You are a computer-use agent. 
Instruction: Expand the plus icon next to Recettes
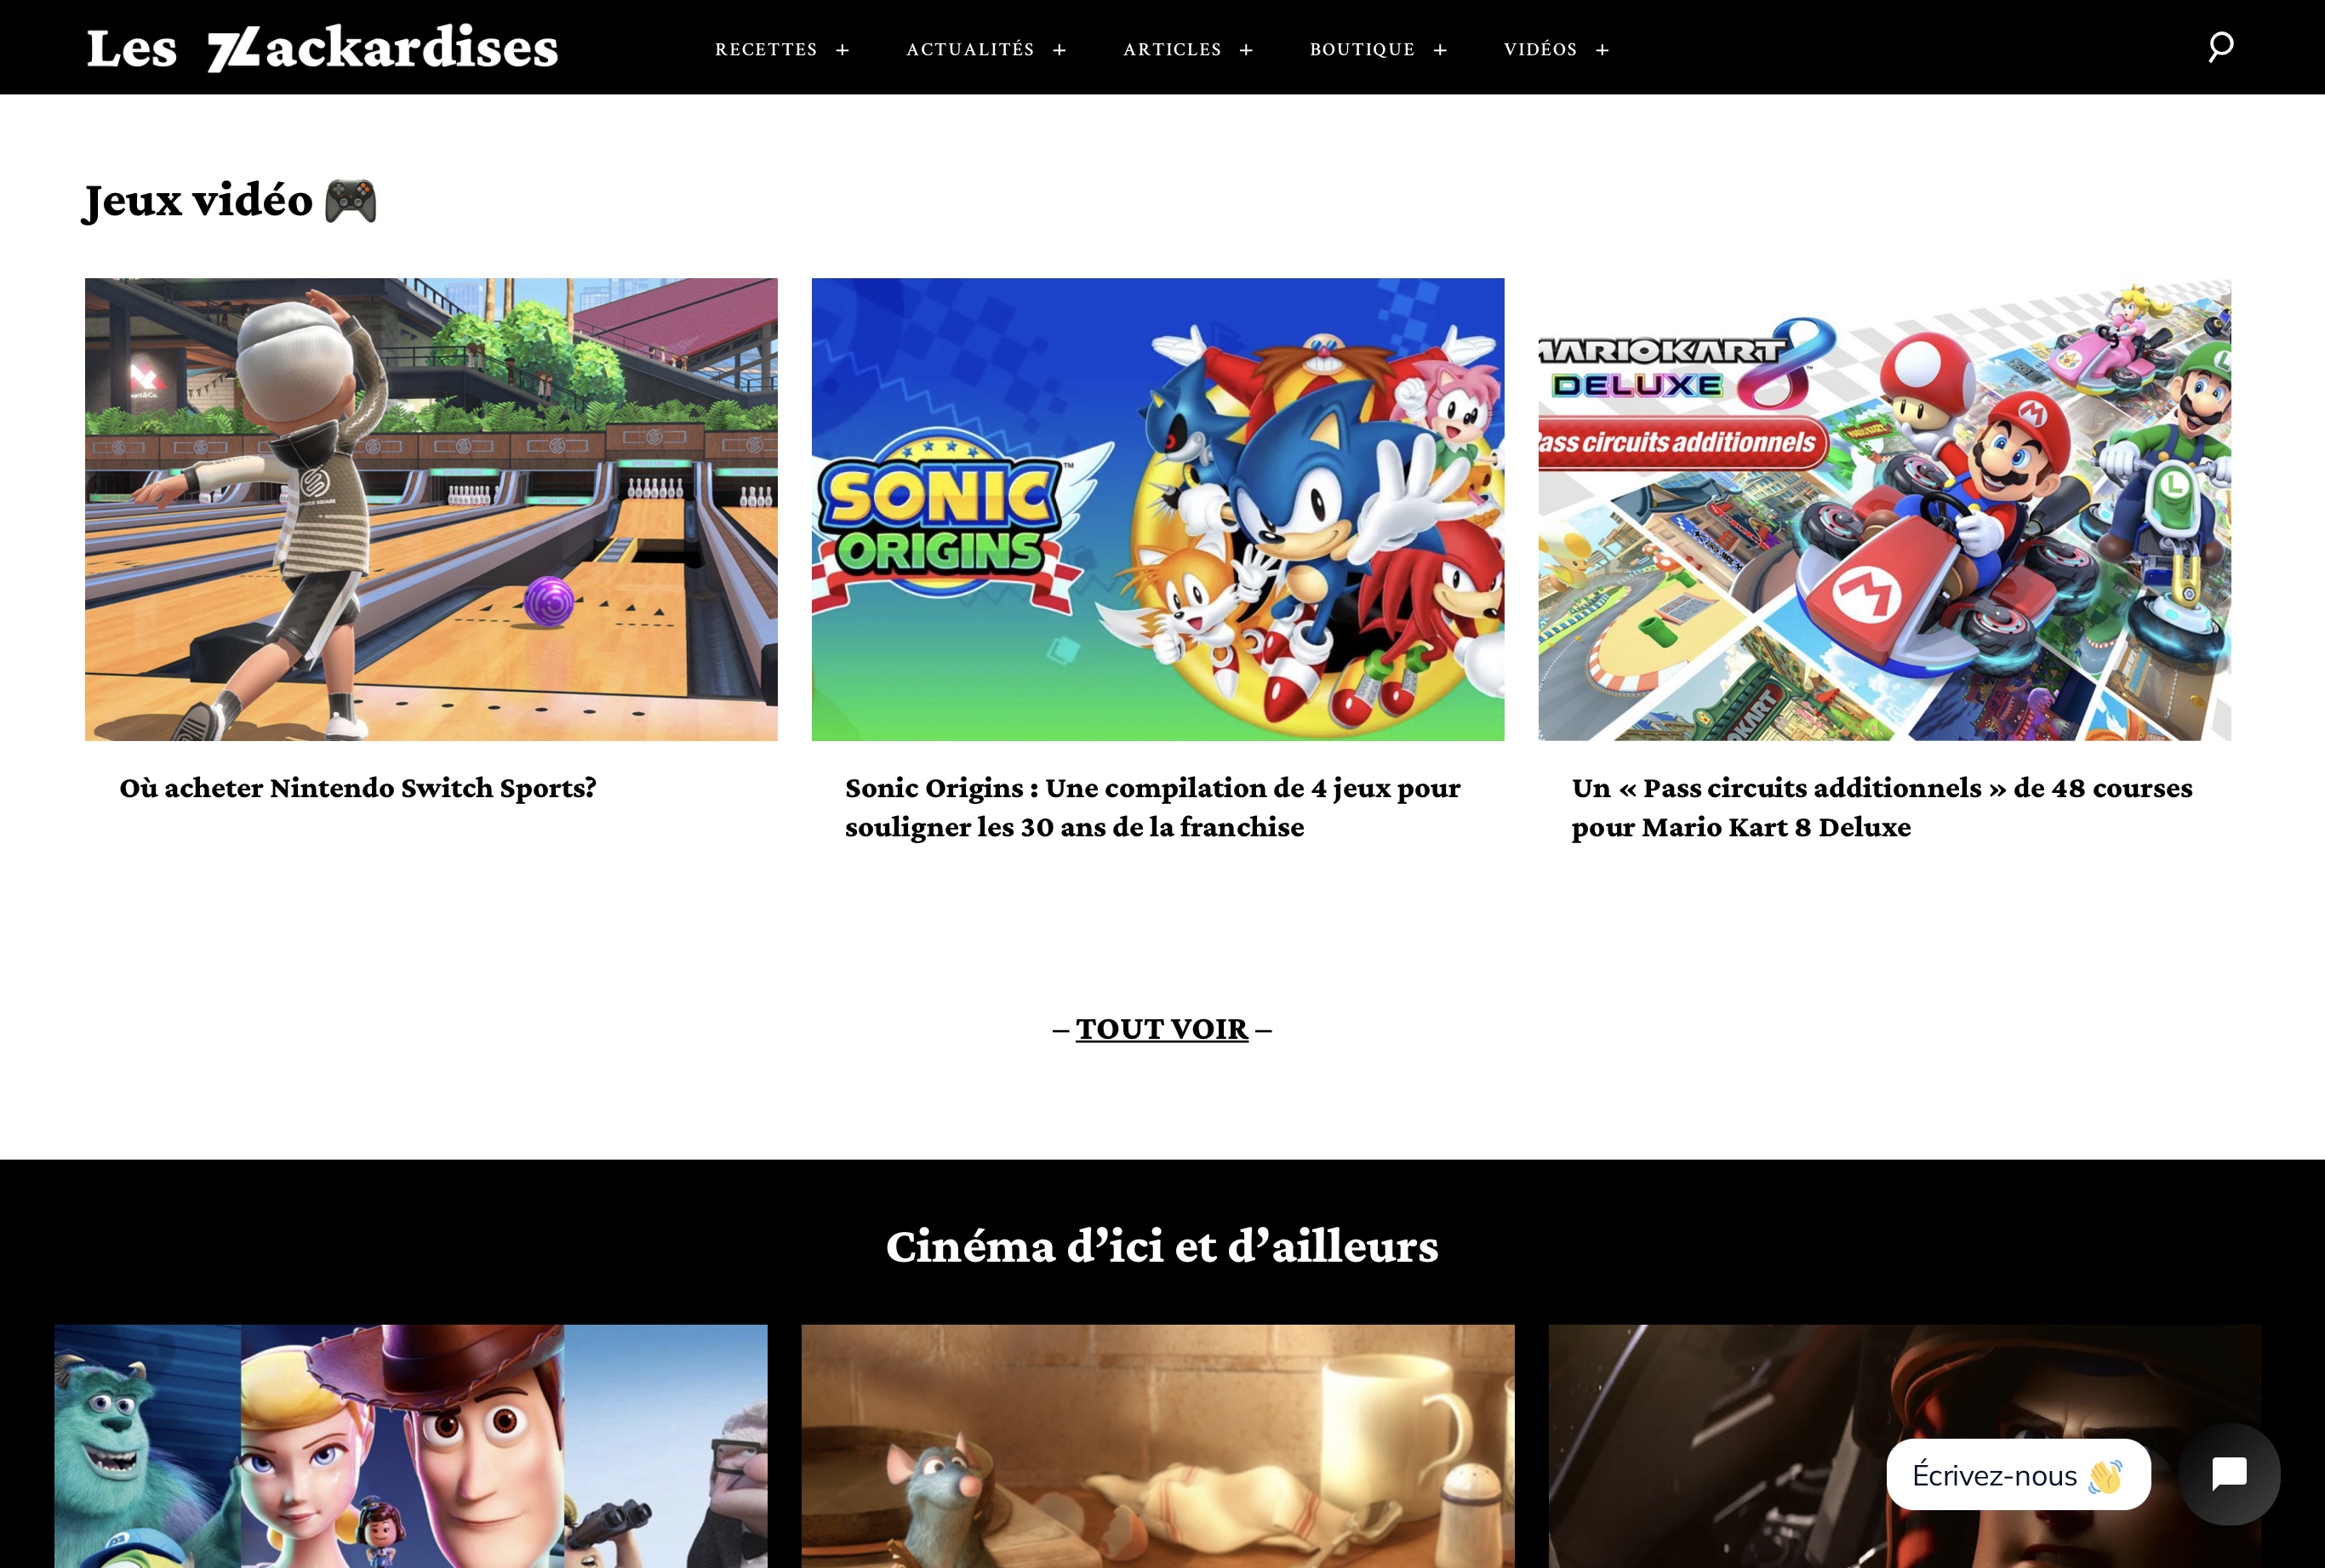842,50
